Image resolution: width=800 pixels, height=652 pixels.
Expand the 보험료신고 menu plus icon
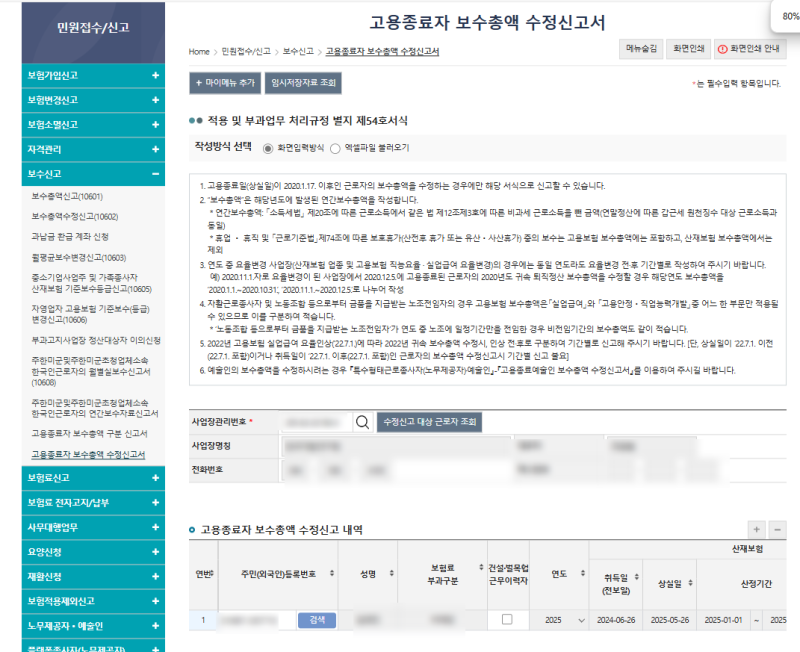pos(156,478)
